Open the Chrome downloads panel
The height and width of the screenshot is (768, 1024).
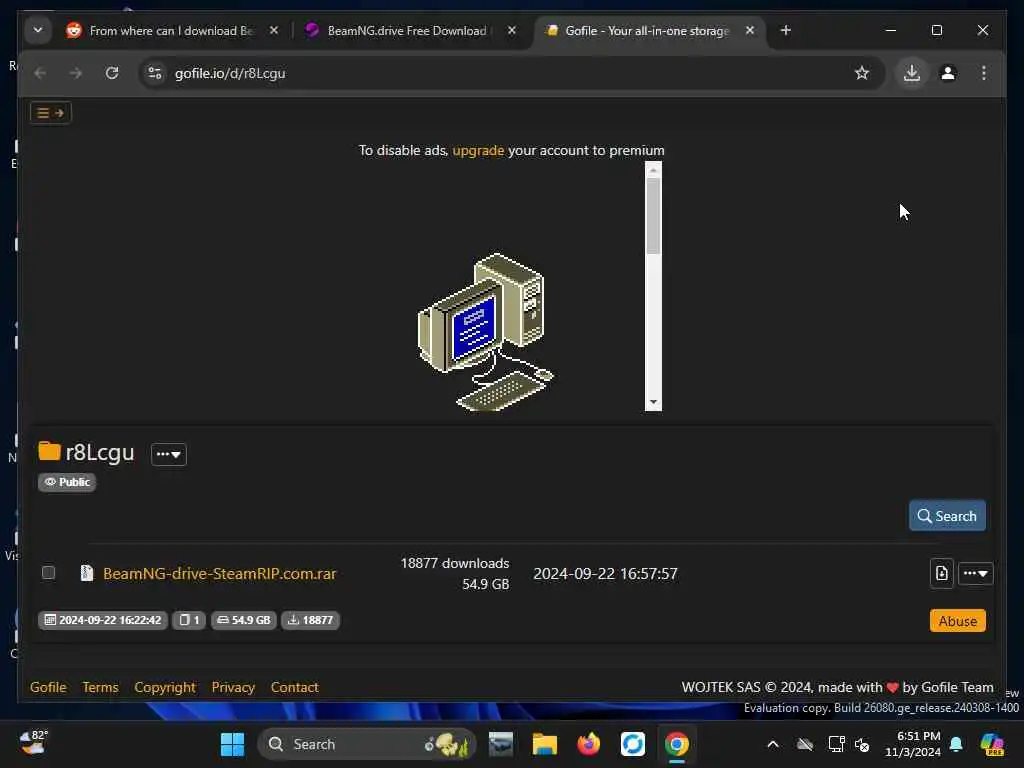pyautogui.click(x=912, y=73)
